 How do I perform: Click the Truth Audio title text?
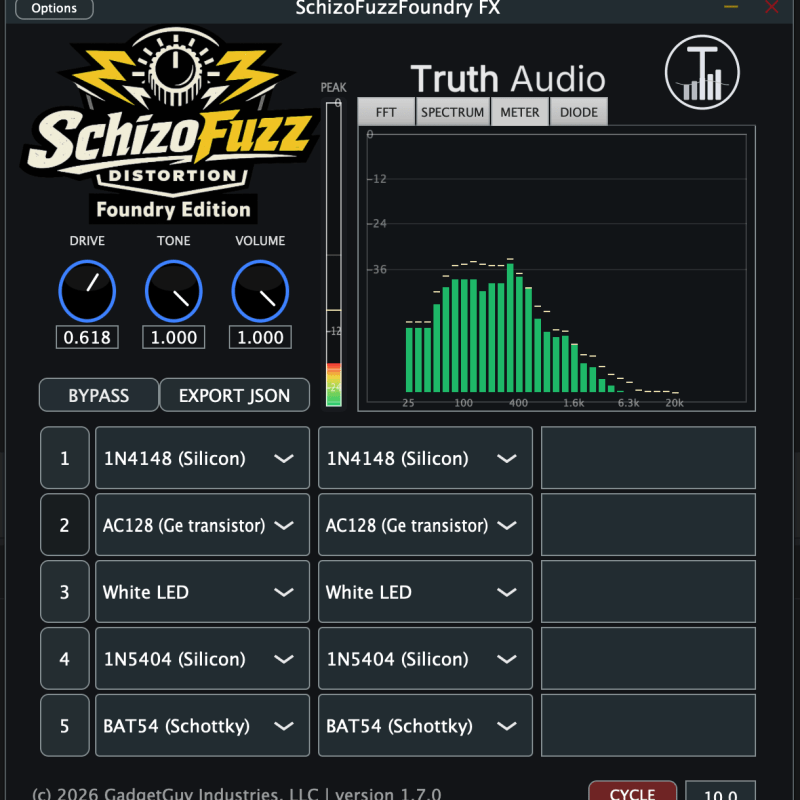tap(508, 79)
